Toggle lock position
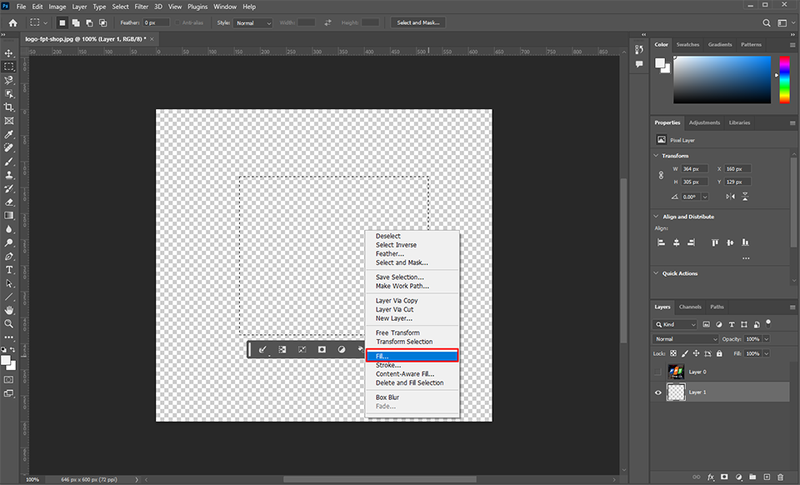The height and width of the screenshot is (485, 800). pyautogui.click(x=696, y=353)
